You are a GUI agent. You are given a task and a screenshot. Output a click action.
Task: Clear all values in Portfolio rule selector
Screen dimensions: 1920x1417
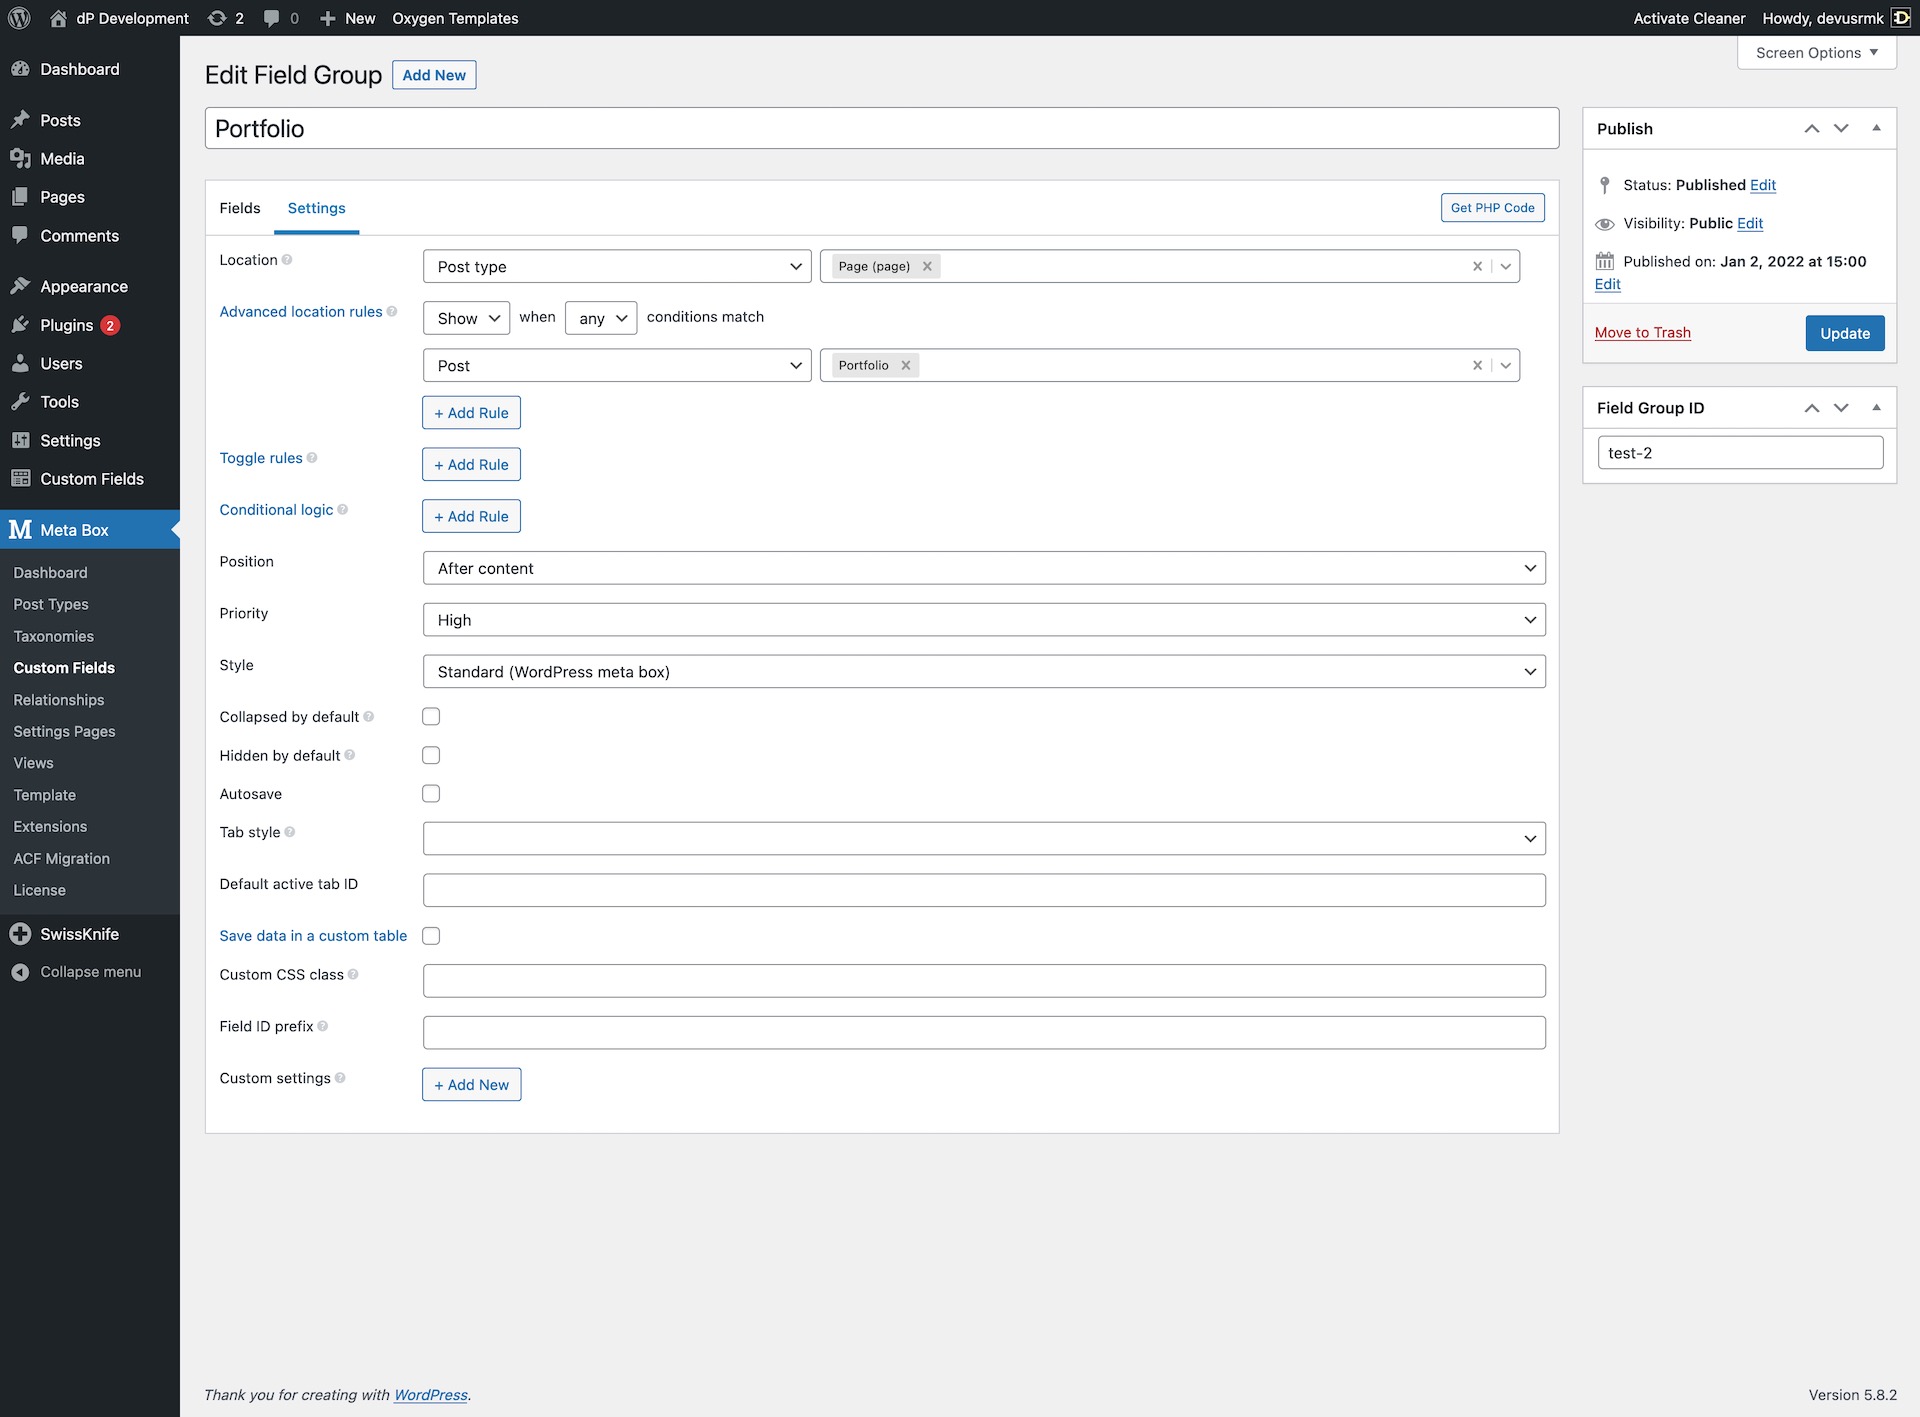[x=1477, y=365]
